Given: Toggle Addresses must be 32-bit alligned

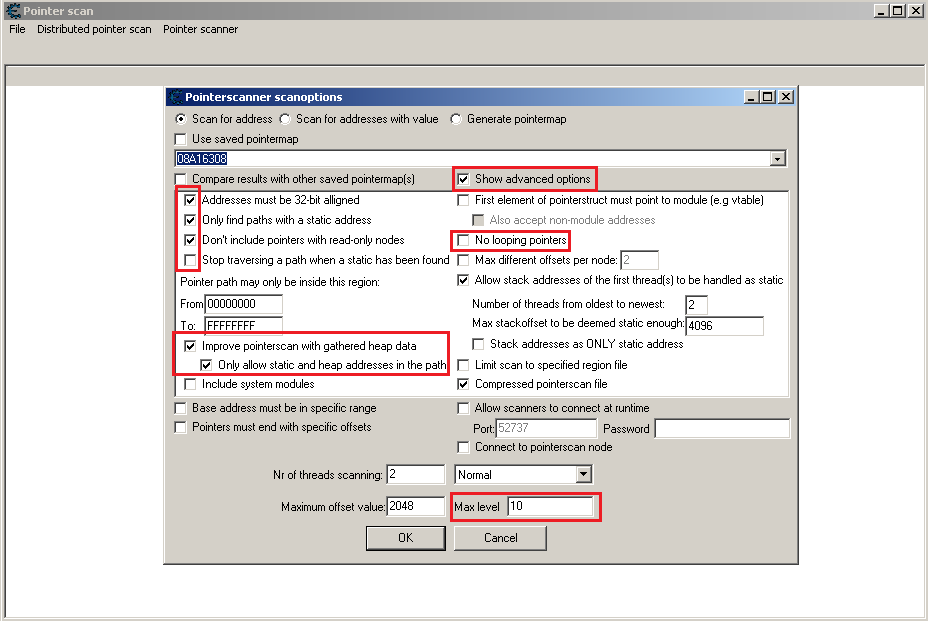Looking at the screenshot, I should [x=190, y=200].
